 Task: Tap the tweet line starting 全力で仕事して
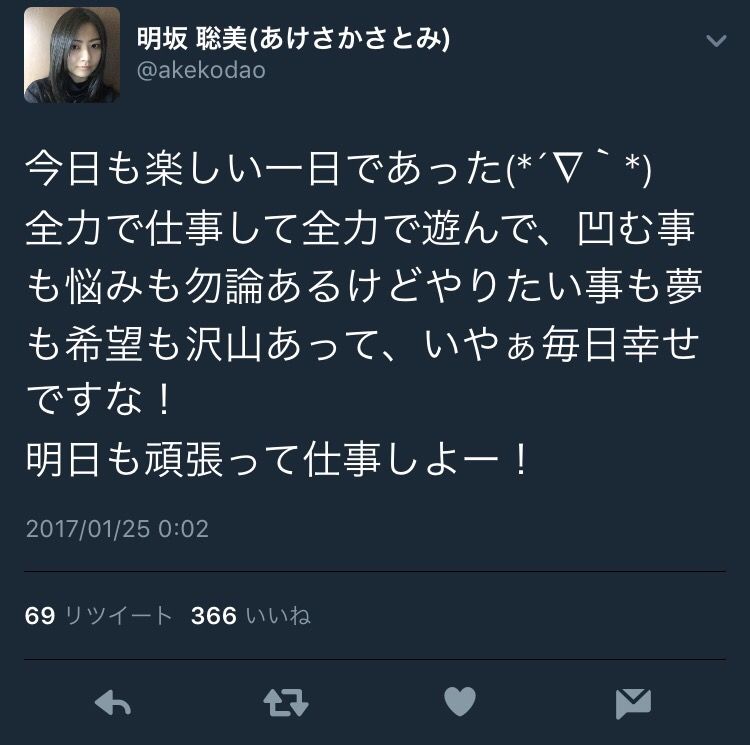tap(361, 228)
